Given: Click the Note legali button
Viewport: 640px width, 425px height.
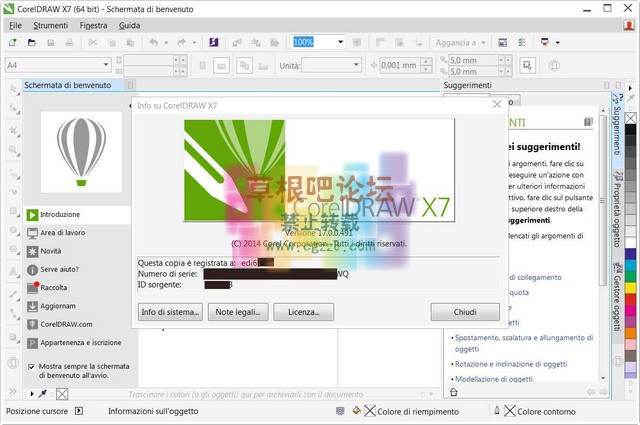Looking at the screenshot, I should (x=238, y=312).
